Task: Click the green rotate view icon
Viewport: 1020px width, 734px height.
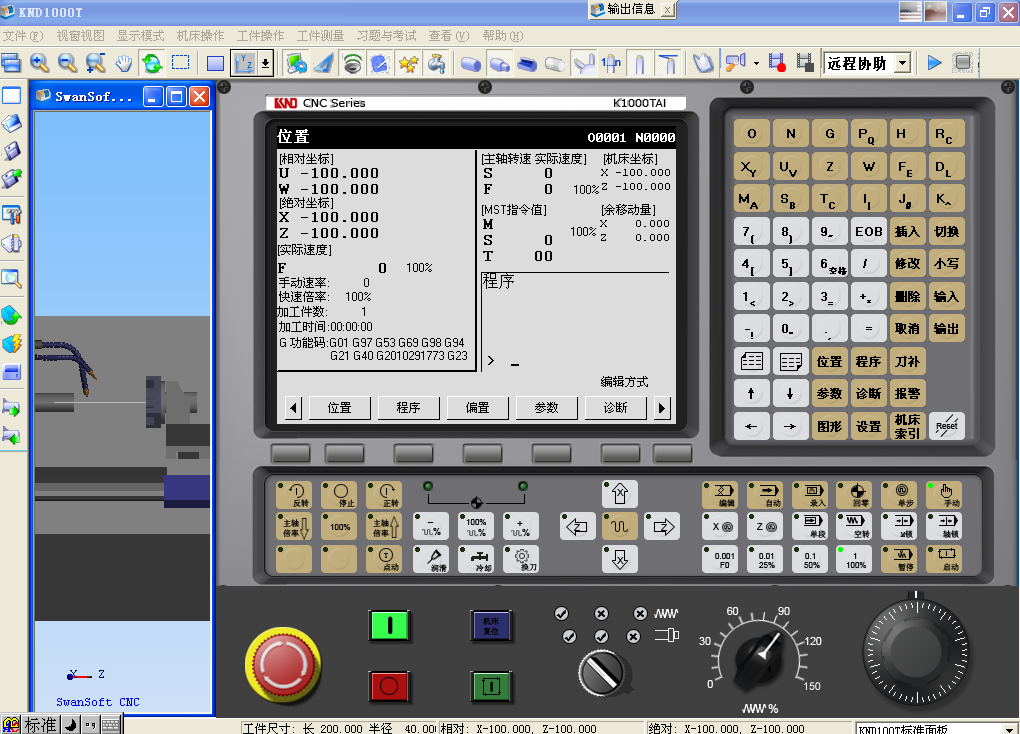Action: [x=152, y=63]
